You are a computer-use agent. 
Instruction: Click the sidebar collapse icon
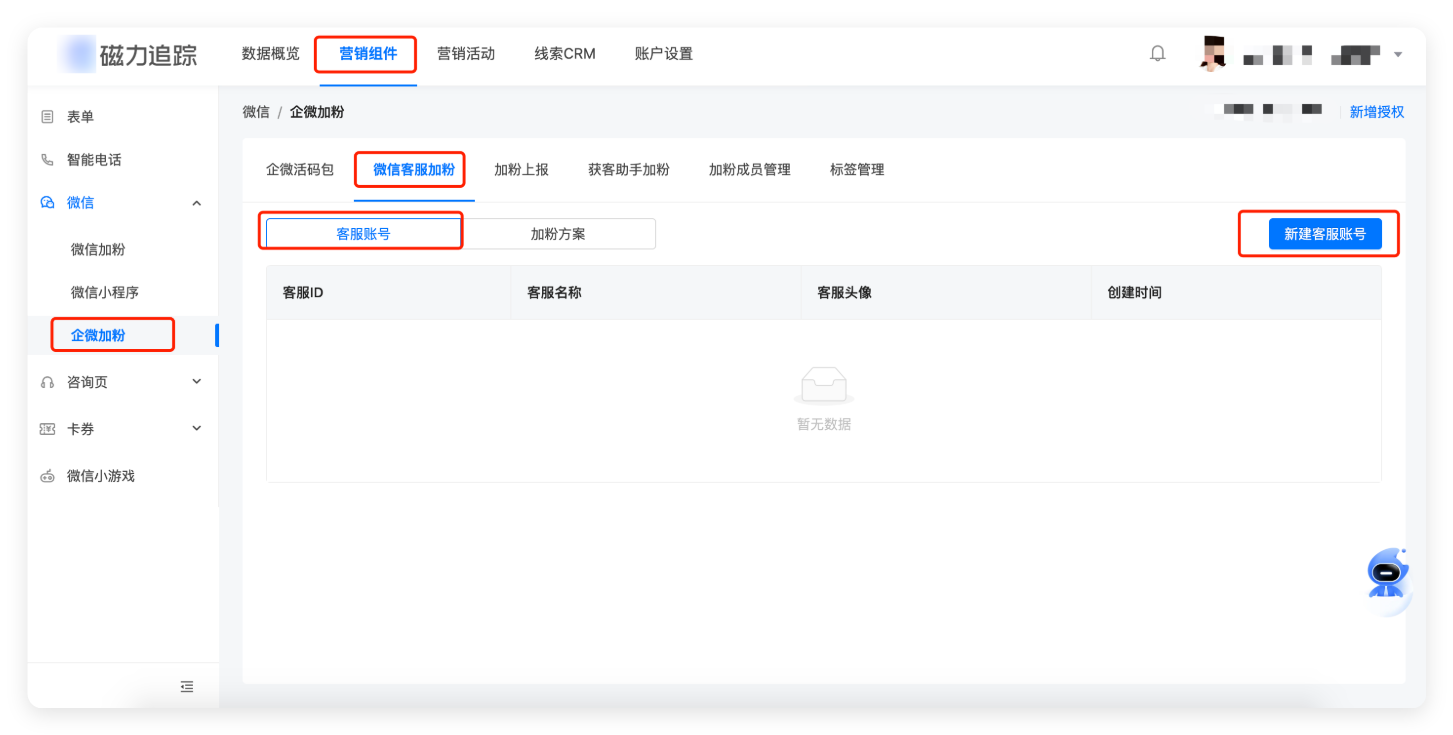tap(187, 686)
